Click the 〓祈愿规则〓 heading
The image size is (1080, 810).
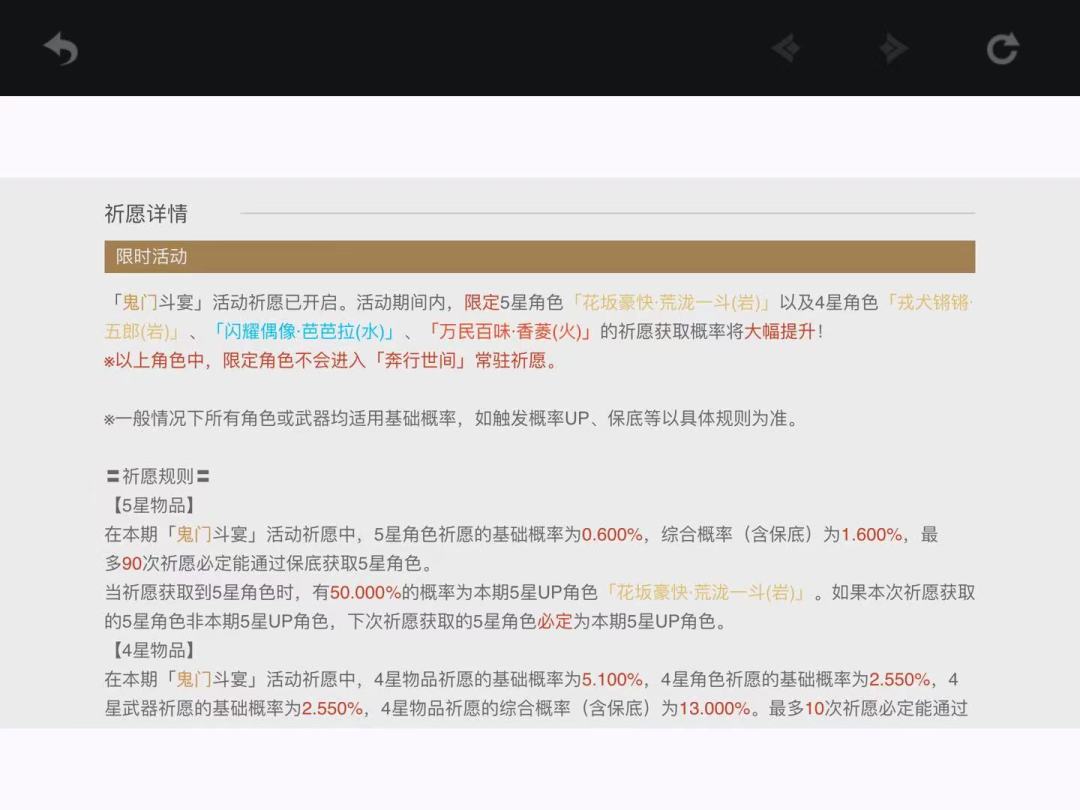point(158,476)
